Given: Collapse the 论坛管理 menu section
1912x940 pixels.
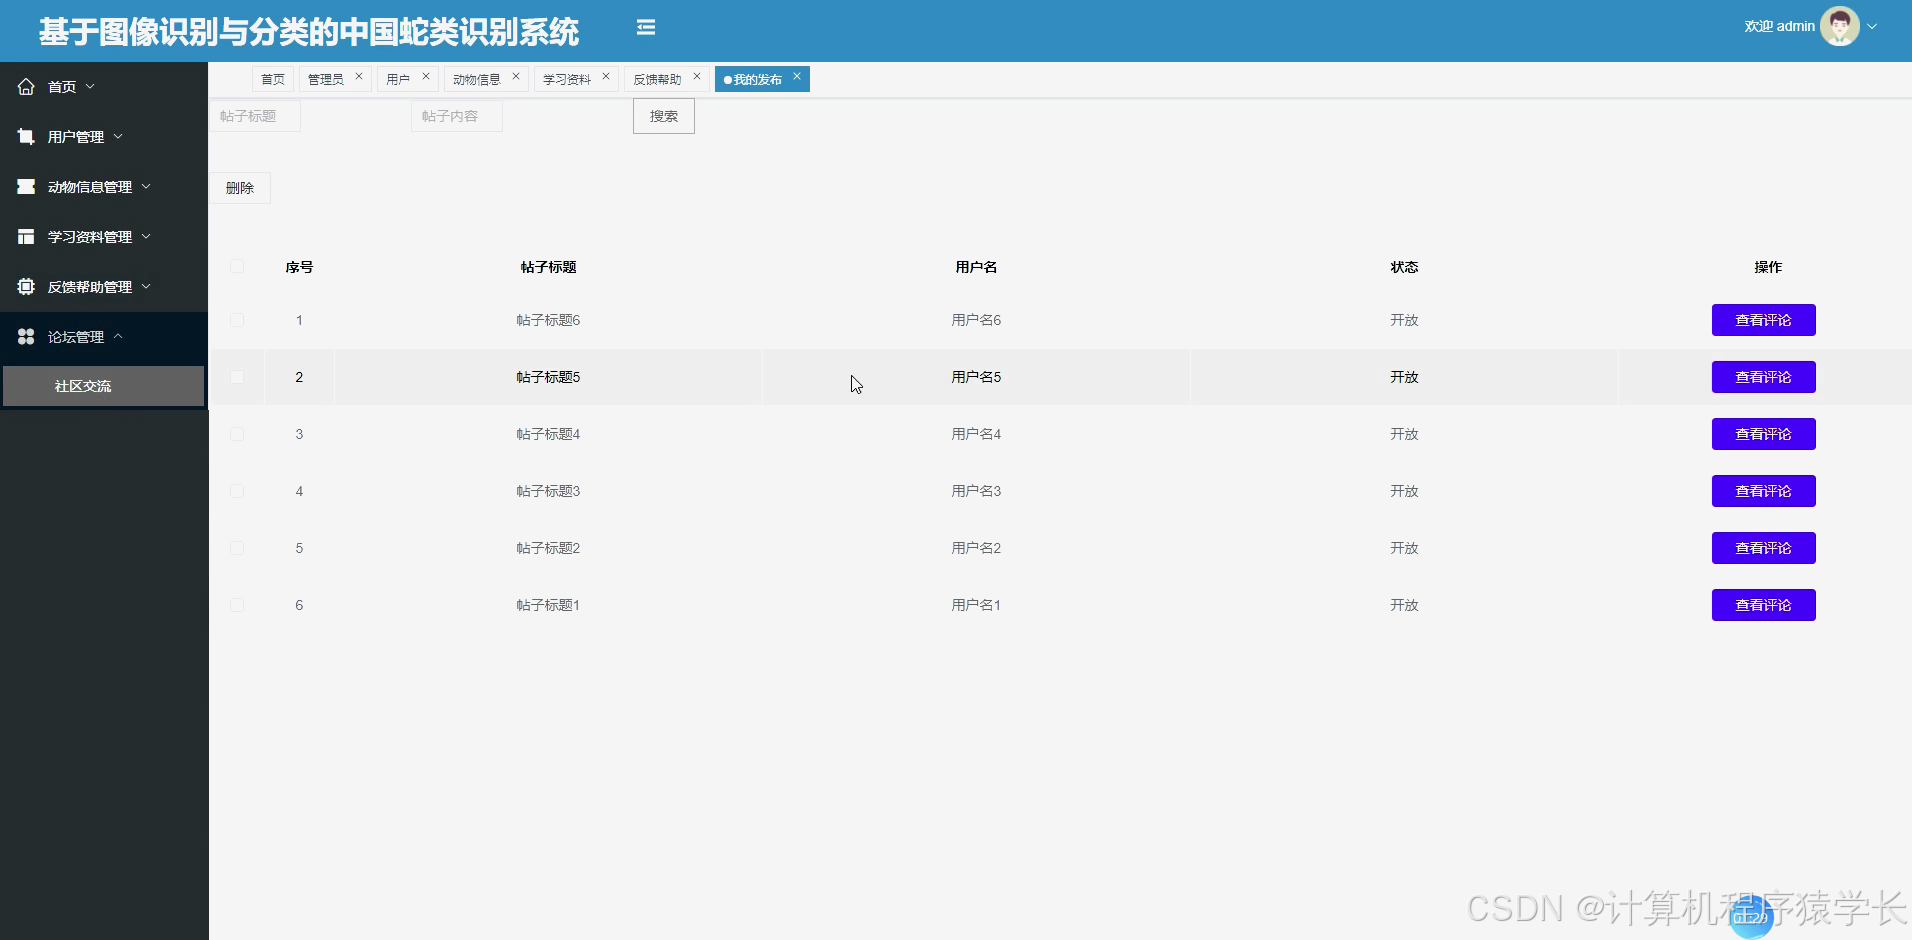Looking at the screenshot, I should pos(117,337).
